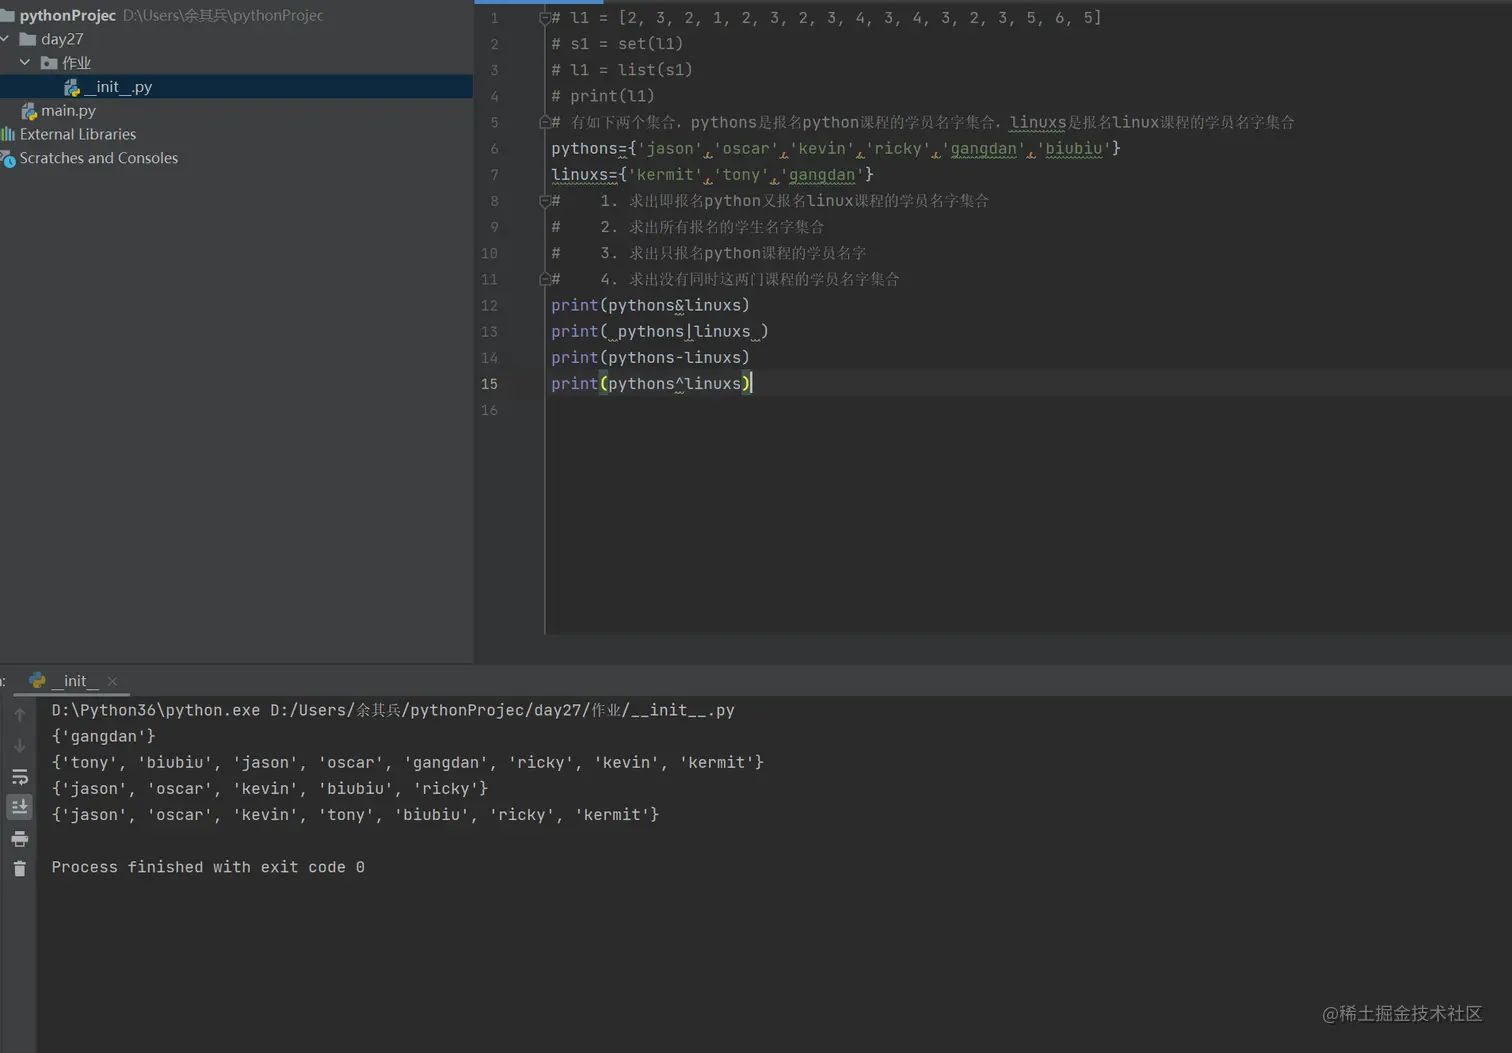Viewport: 1512px width, 1053px height.
Task: Click the print( pythons|linuxs ) line
Action: pyautogui.click(x=660, y=332)
